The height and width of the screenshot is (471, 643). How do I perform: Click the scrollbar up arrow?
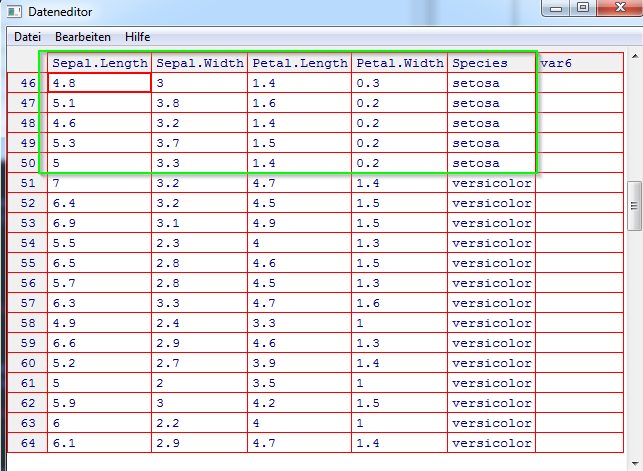pyautogui.click(x=634, y=56)
